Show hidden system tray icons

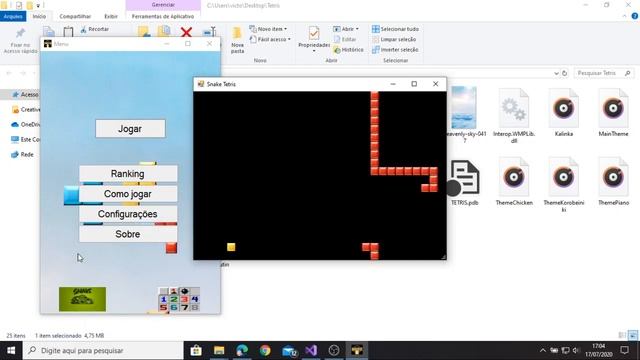pos(542,351)
